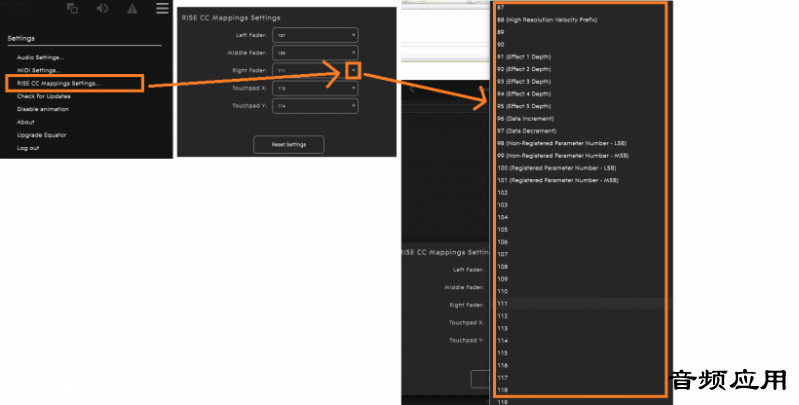Select Check for Updates
The image size is (799, 405).
pos(43,96)
